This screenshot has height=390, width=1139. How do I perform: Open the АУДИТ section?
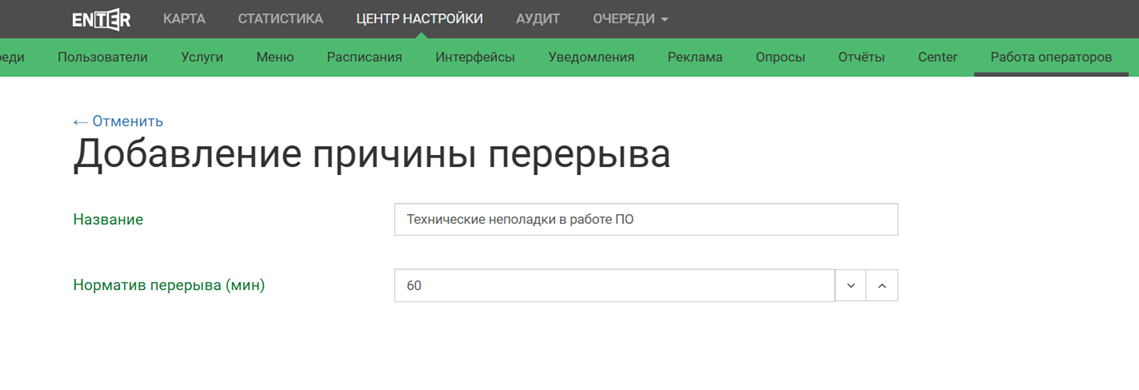pos(538,19)
